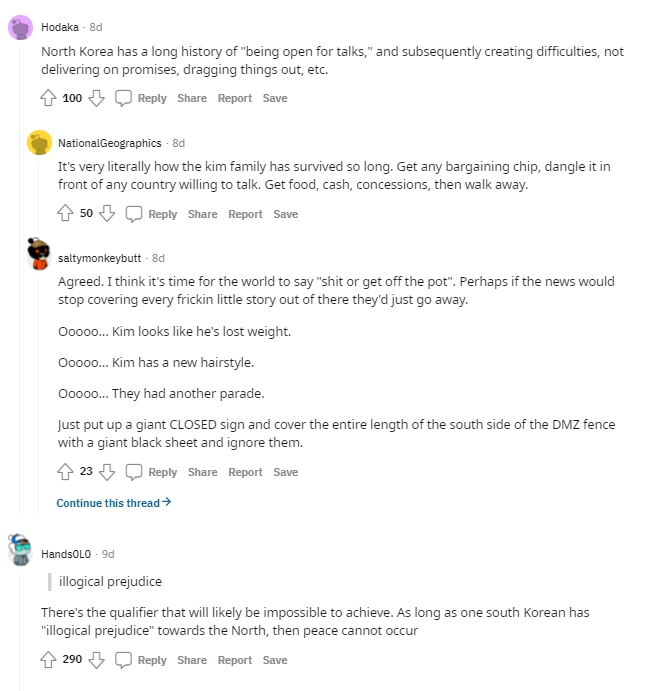
Task: Save NationalGeographics' comment
Action: tap(286, 214)
